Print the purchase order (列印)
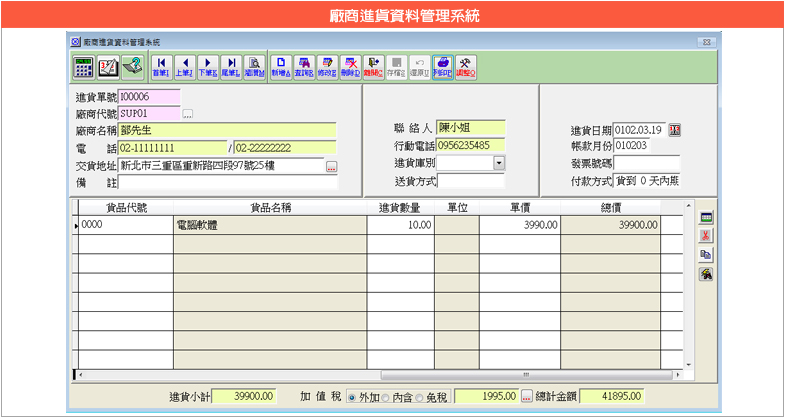The image size is (786, 420). 442,67
